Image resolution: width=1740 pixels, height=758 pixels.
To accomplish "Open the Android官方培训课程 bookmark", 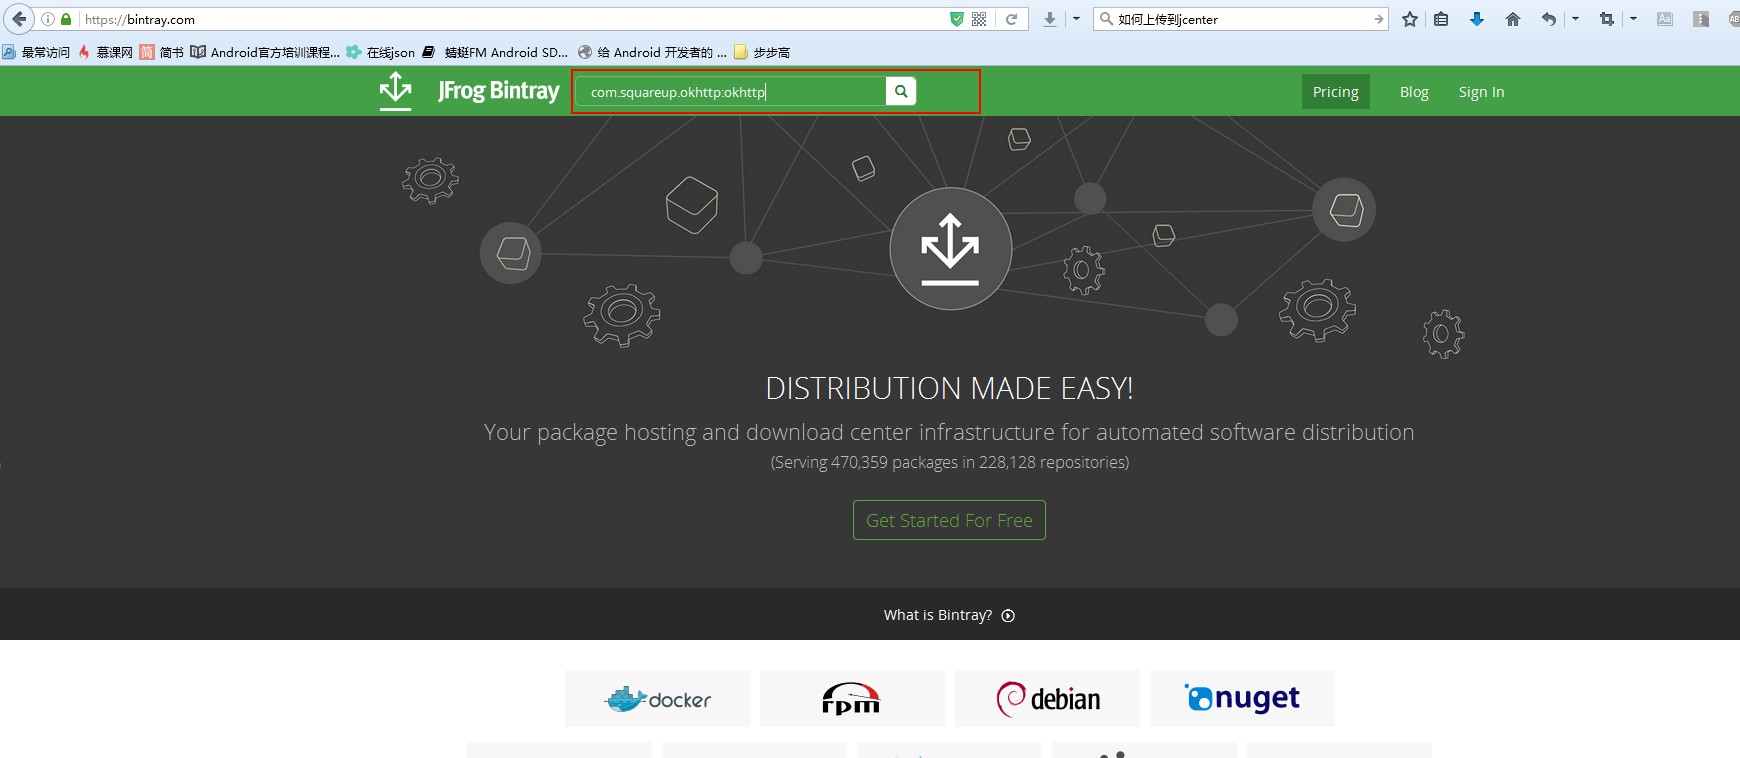I will coord(265,52).
